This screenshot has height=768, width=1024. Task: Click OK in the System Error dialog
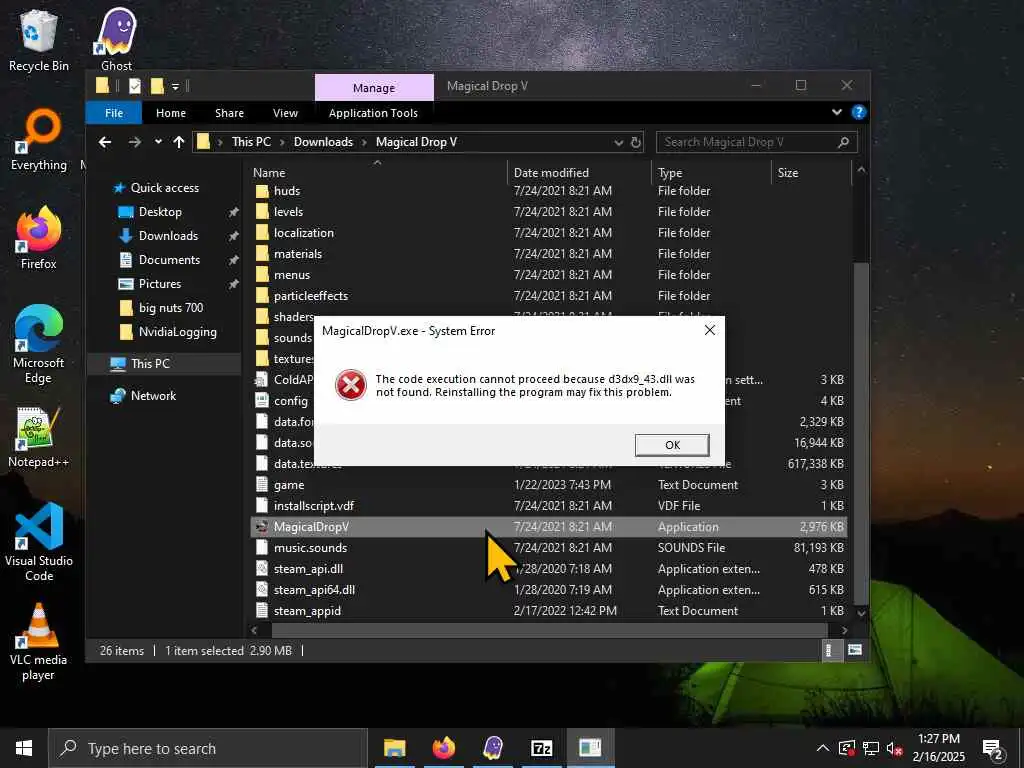672,445
